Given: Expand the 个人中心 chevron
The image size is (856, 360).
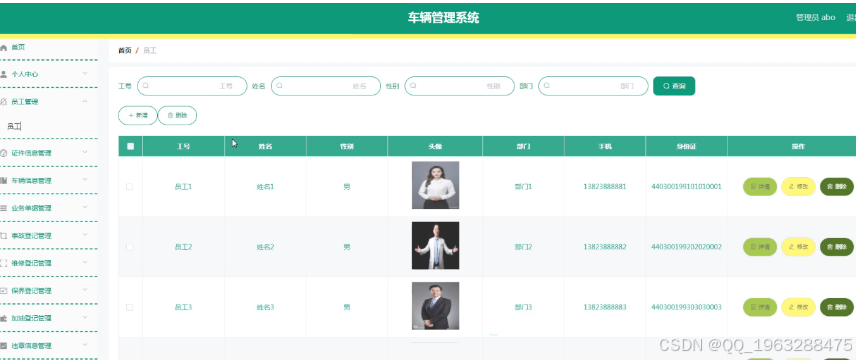Looking at the screenshot, I should click(x=85, y=73).
